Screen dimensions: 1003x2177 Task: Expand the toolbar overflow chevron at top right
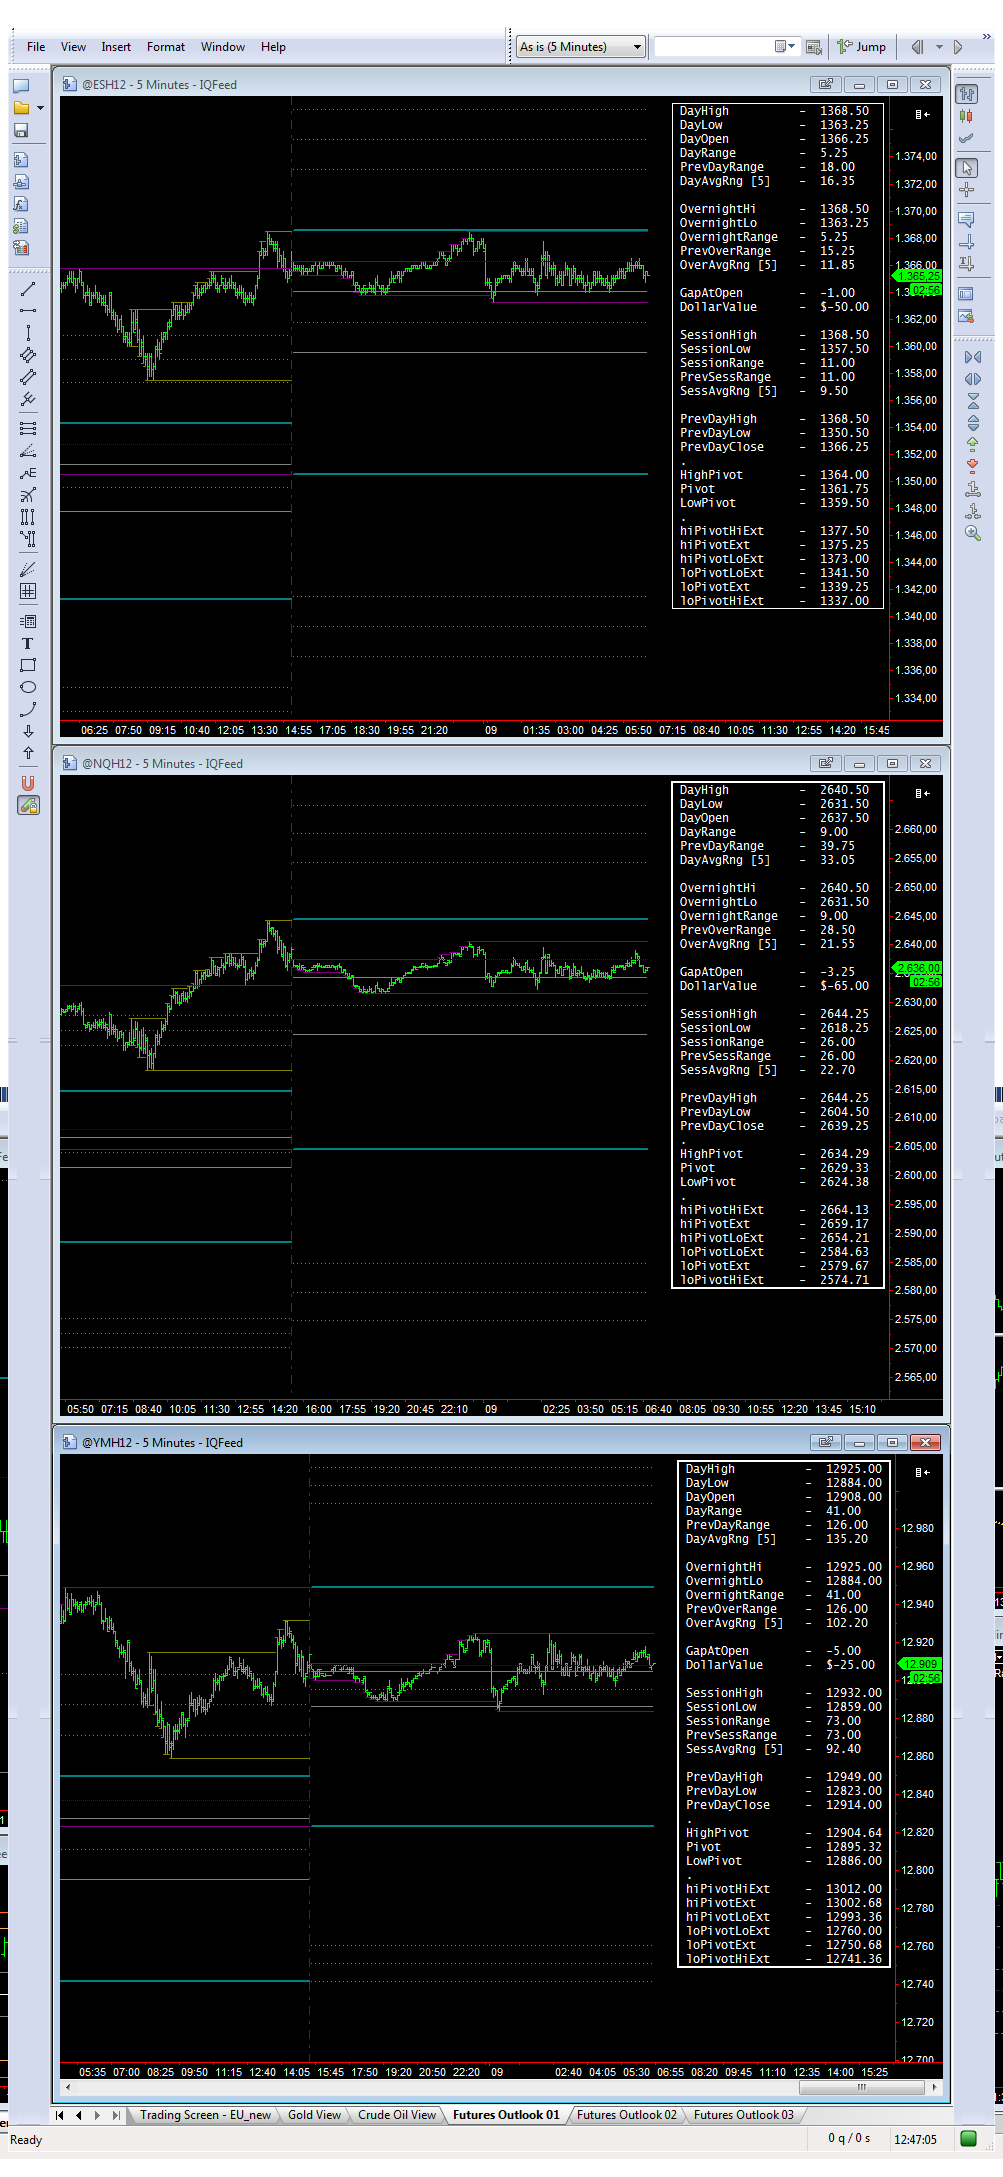[x=986, y=36]
